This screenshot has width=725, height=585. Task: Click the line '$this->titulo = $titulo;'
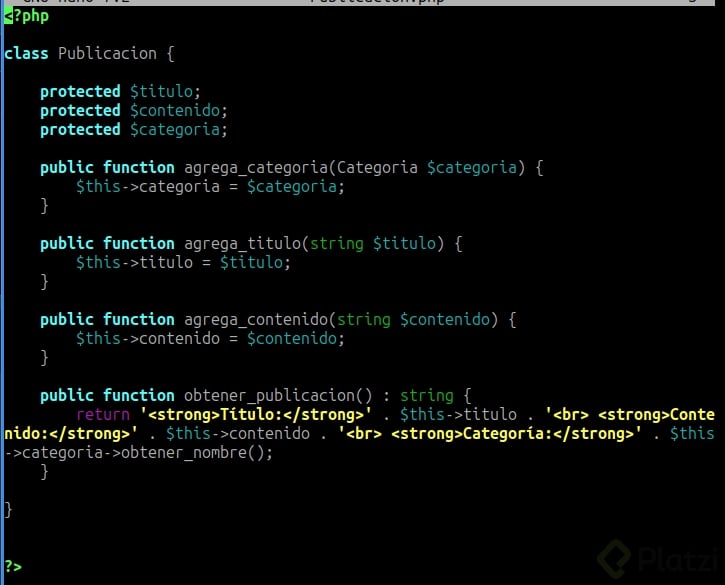click(x=184, y=262)
